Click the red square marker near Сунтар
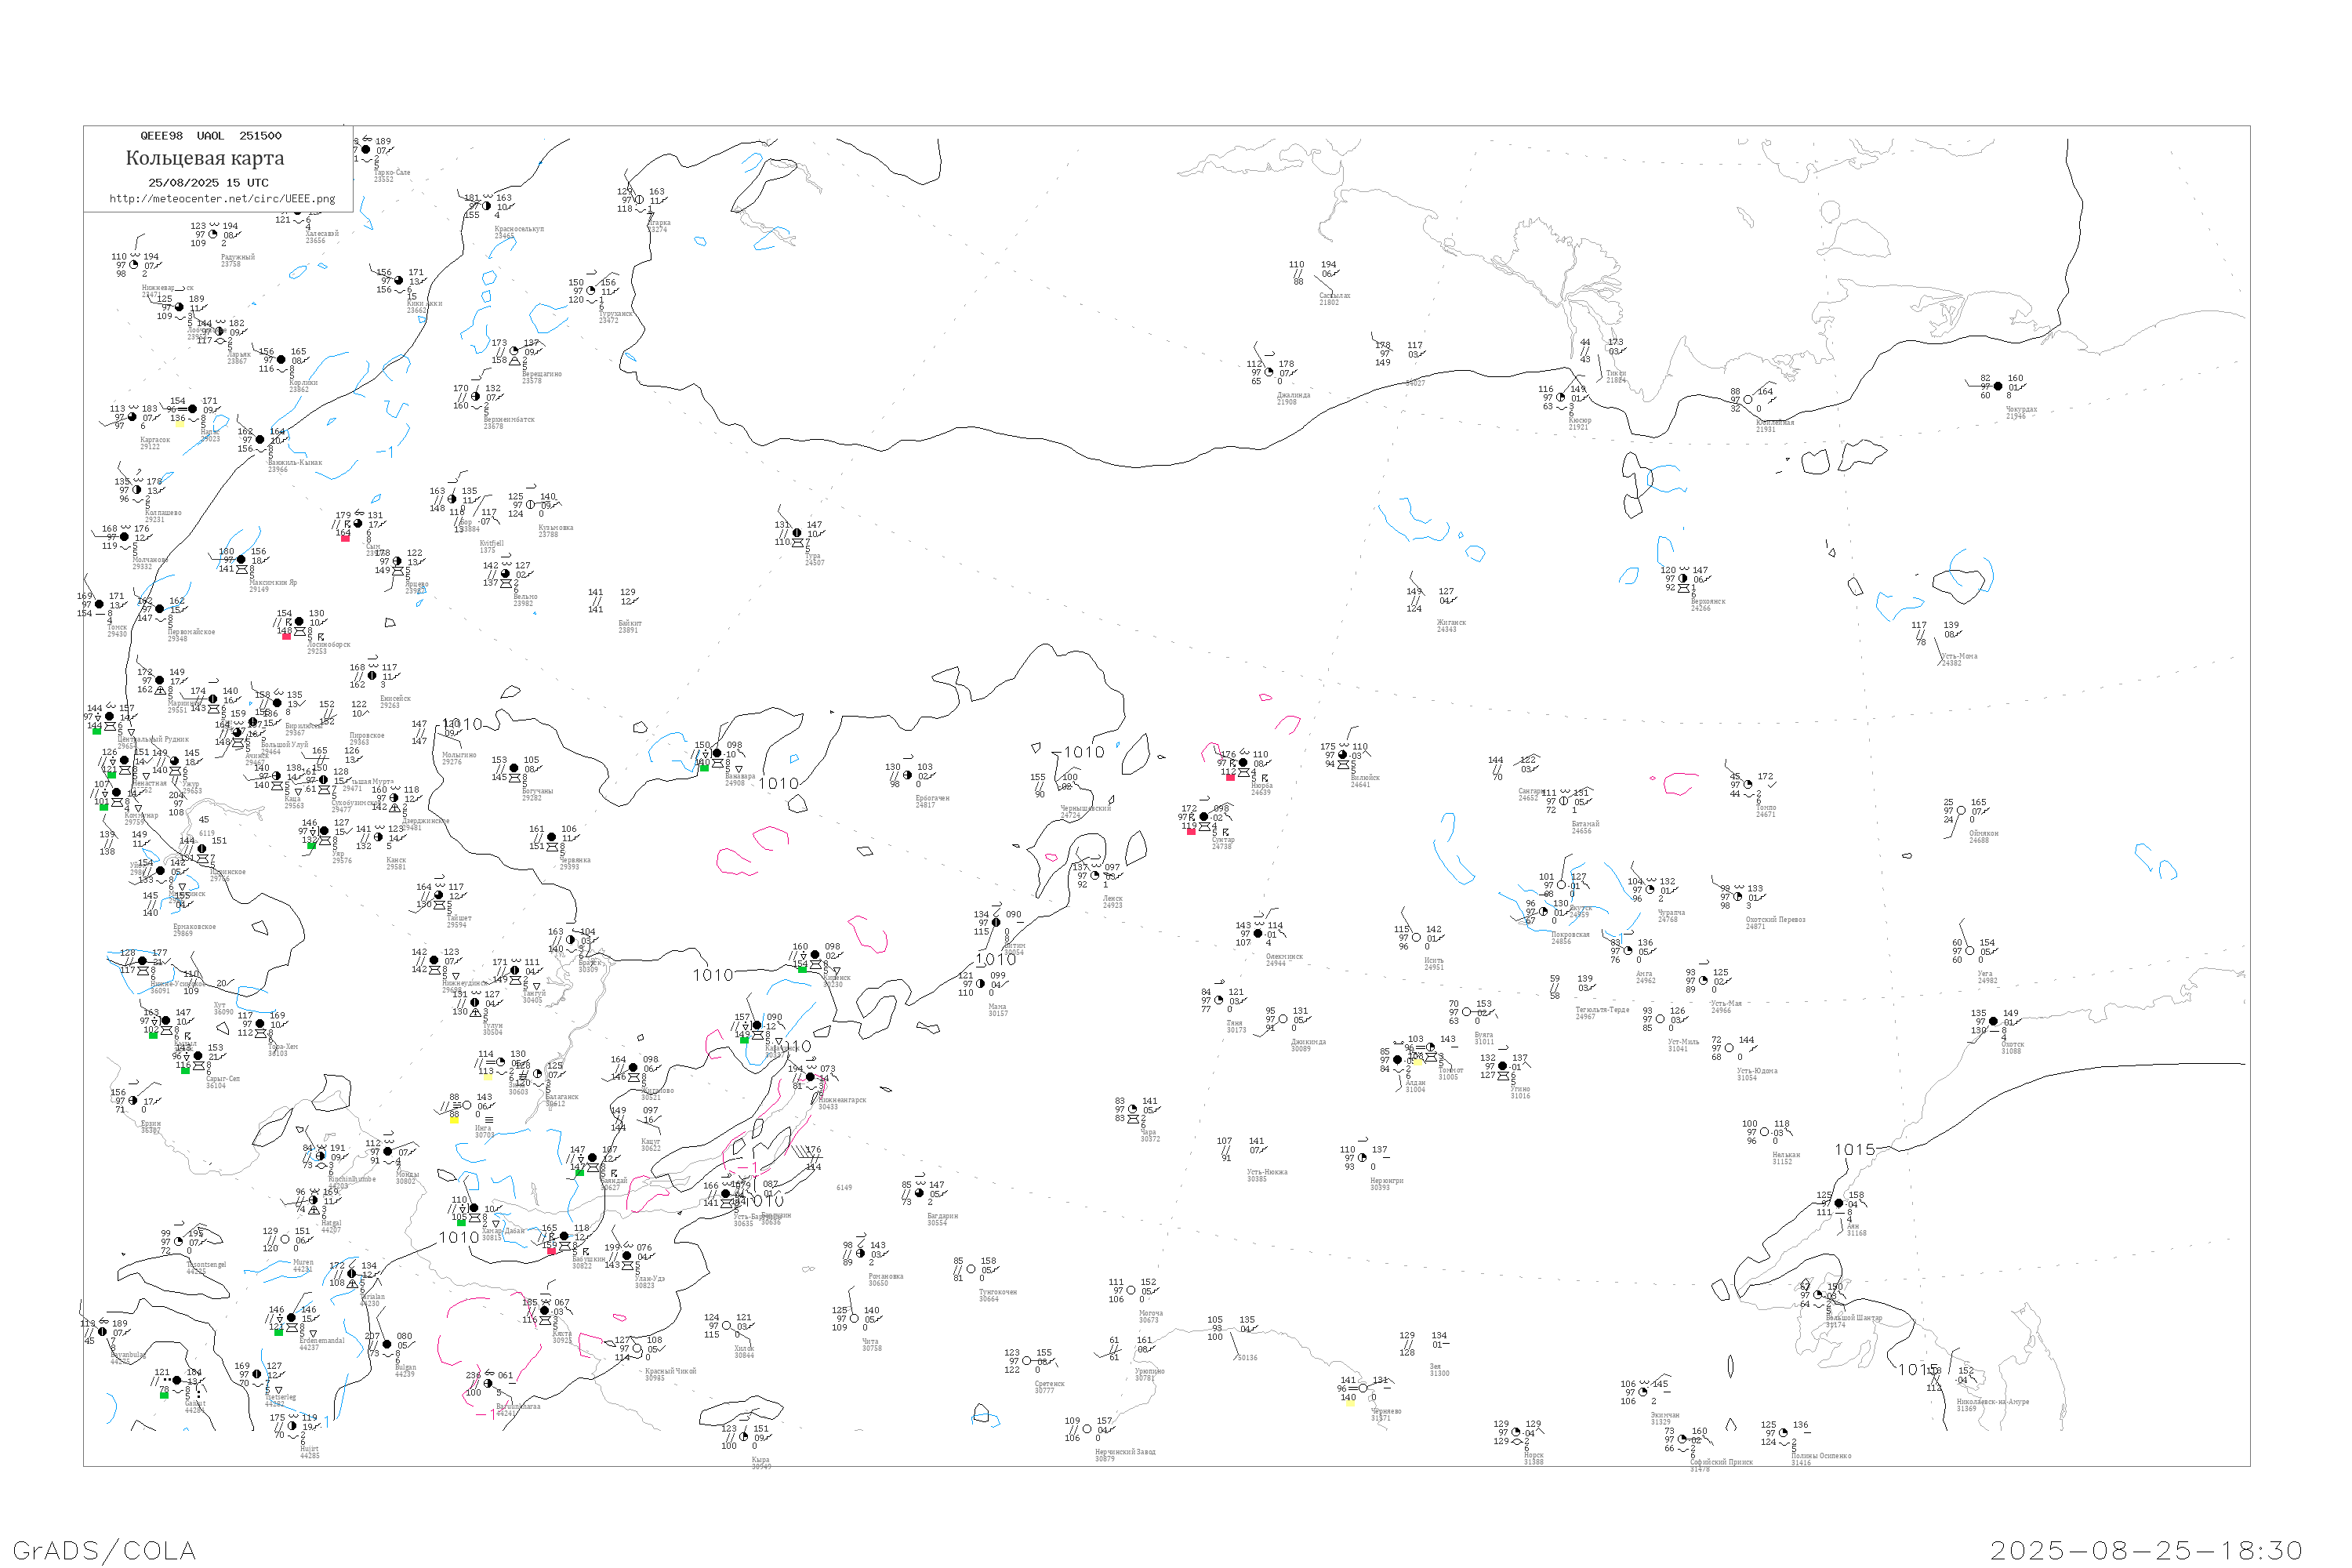This screenshot has height=1568, width=2352. click(x=1191, y=831)
